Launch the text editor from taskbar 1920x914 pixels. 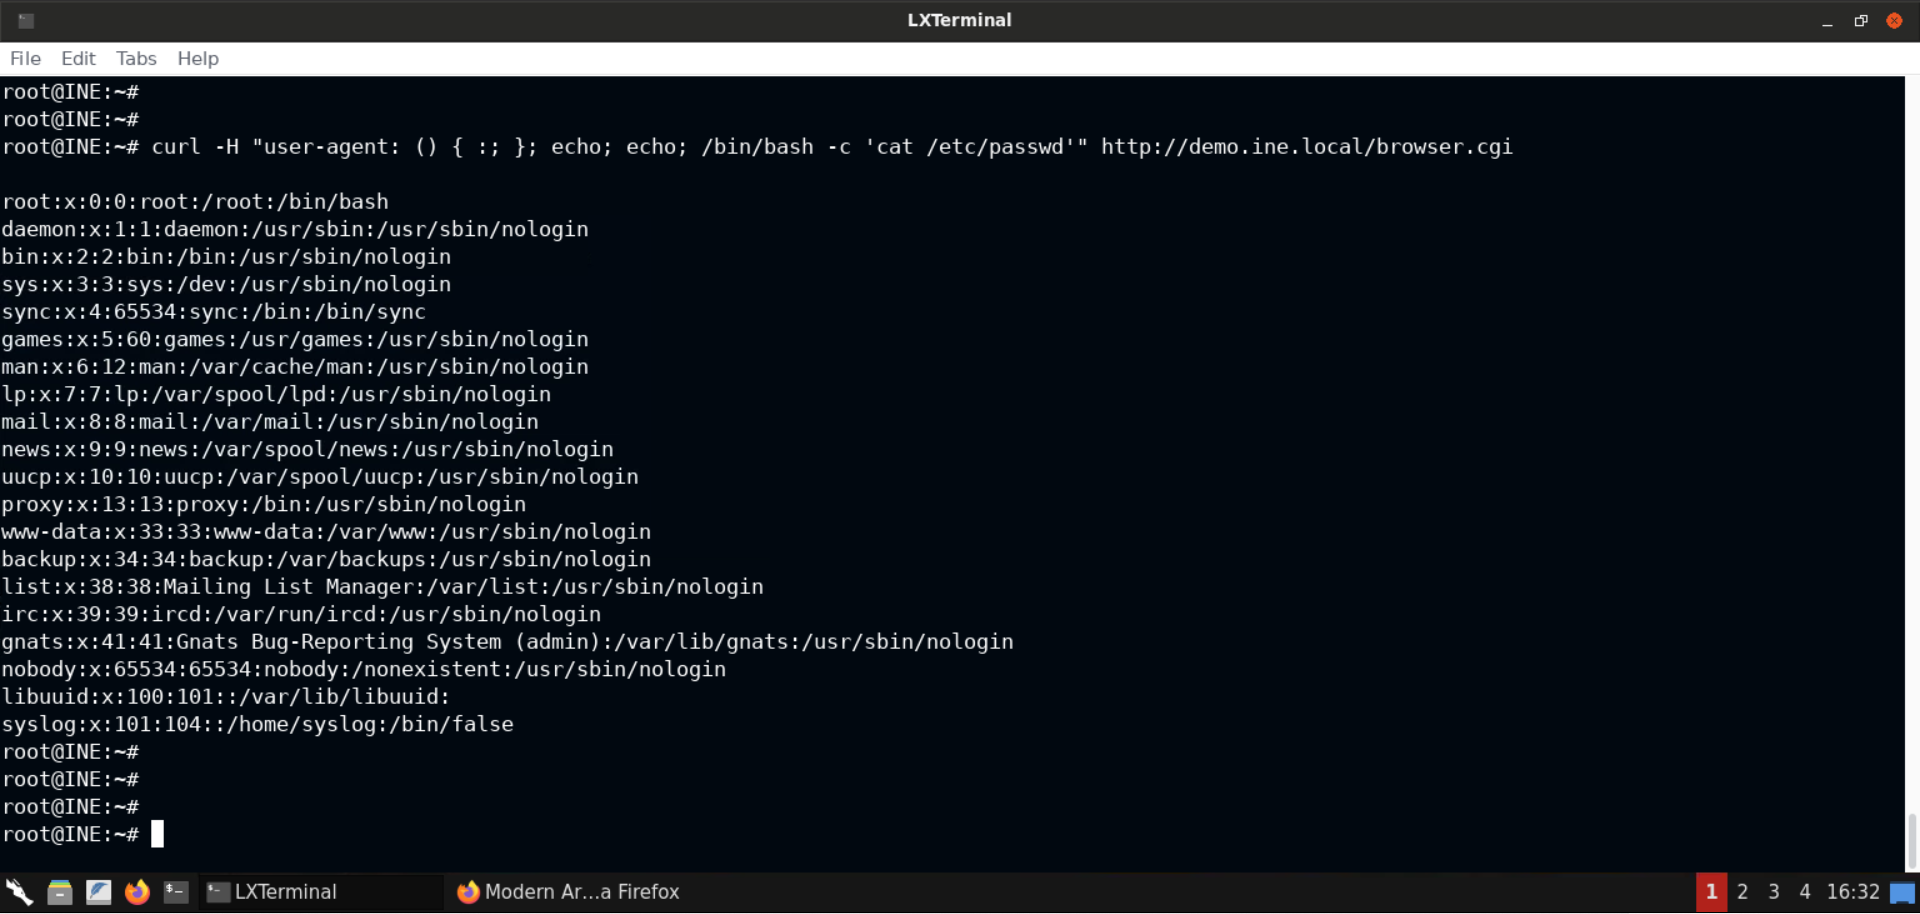coord(98,892)
